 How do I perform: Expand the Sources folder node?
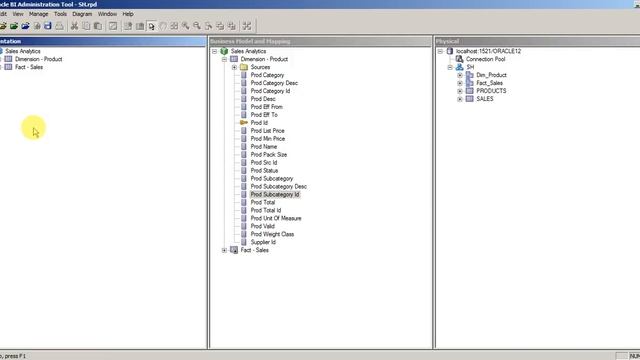click(234, 67)
